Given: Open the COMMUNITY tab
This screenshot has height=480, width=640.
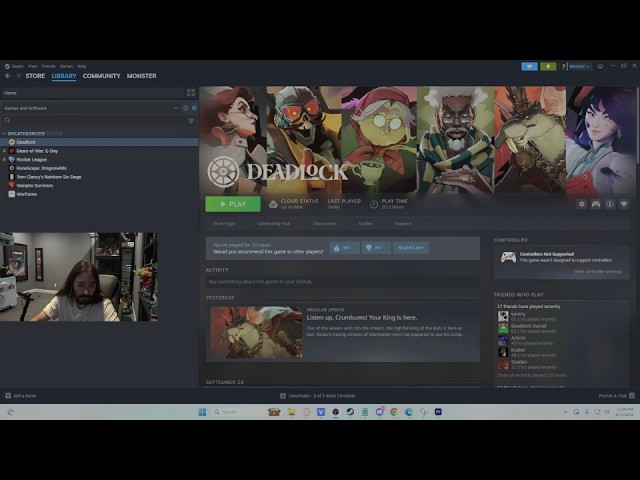Looking at the screenshot, I should click(101, 76).
